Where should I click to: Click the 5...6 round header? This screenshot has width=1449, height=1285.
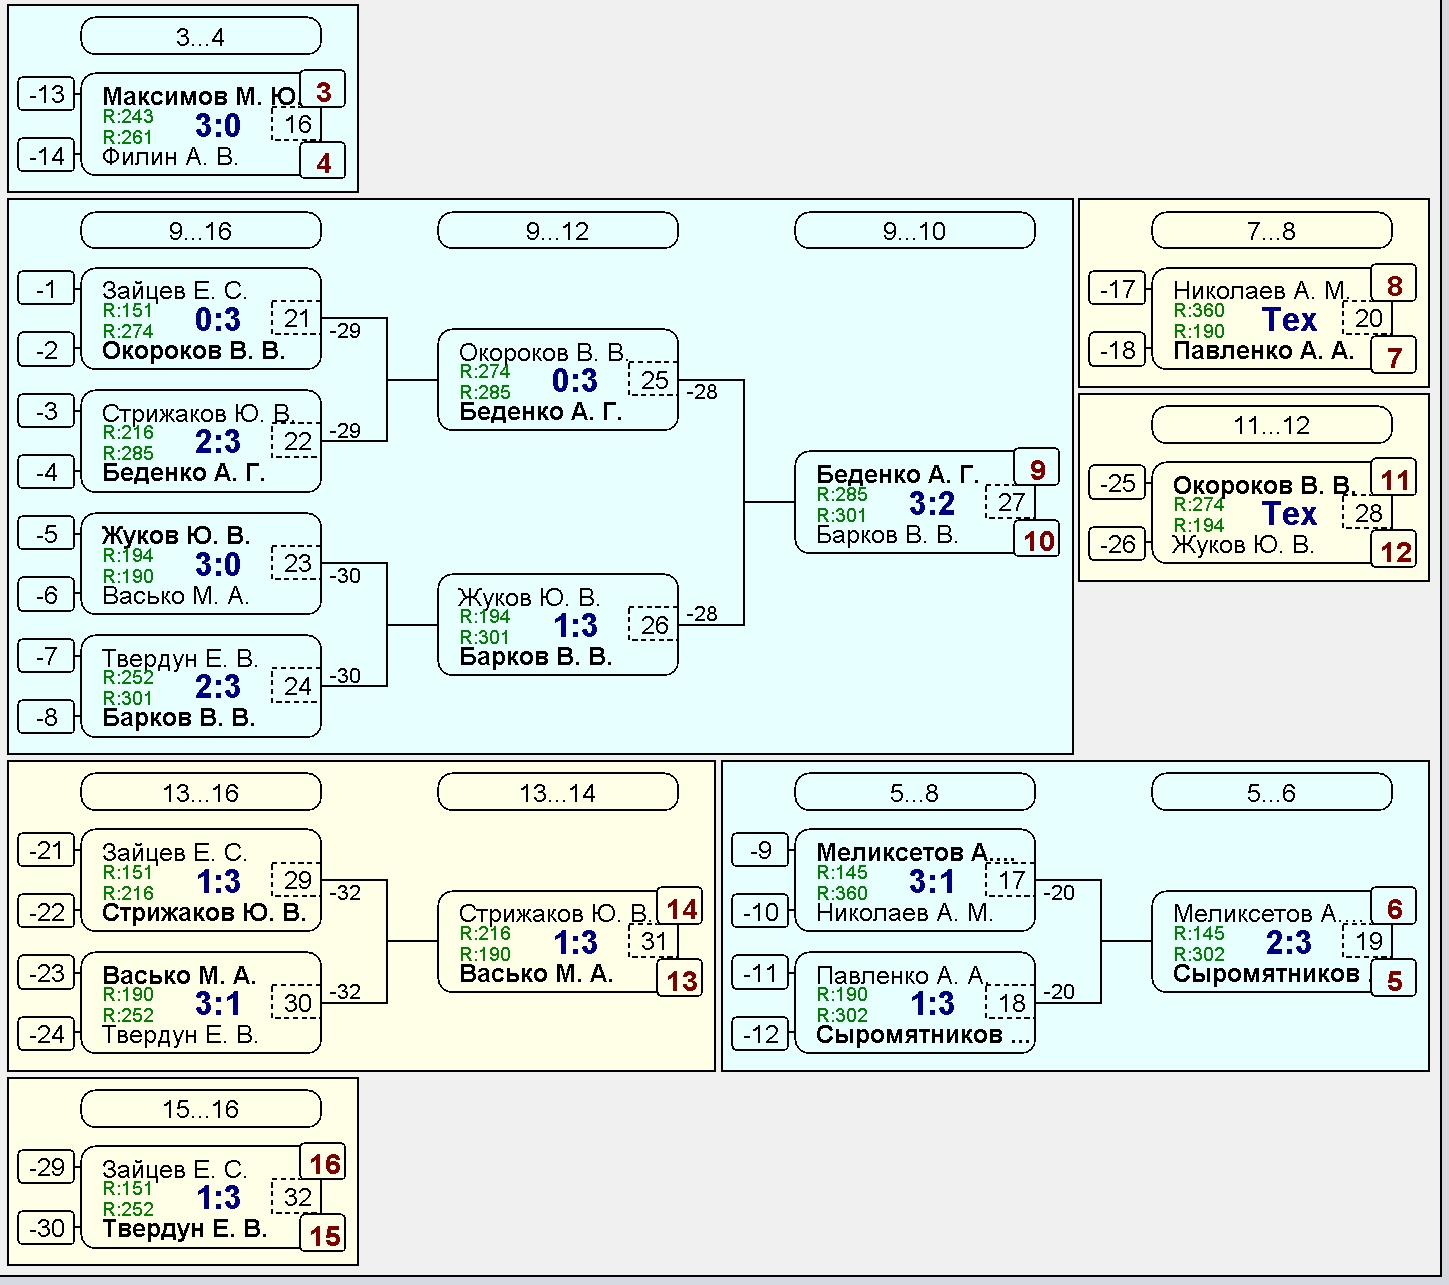coord(1271,793)
